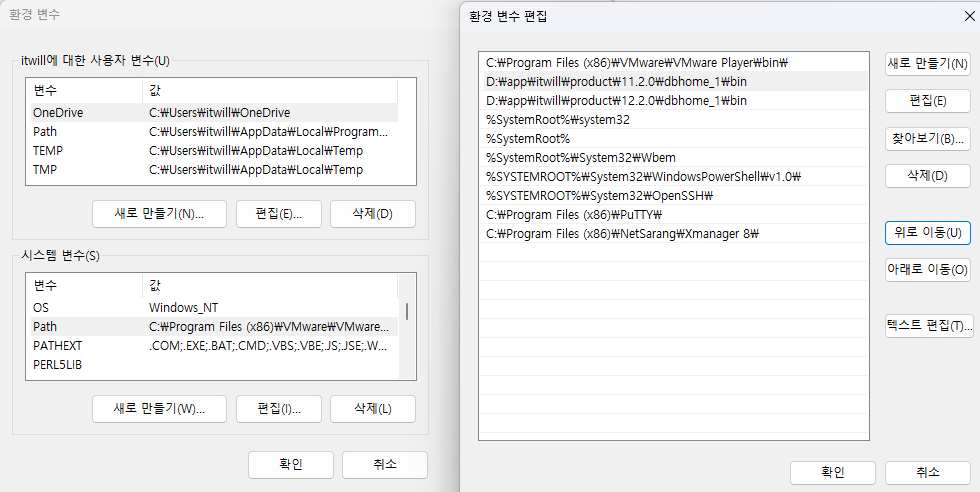Viewport: 980px width, 492px height.
Task: Select the 11.2.0 dbhome_1 bin entry
Action: pos(674,81)
